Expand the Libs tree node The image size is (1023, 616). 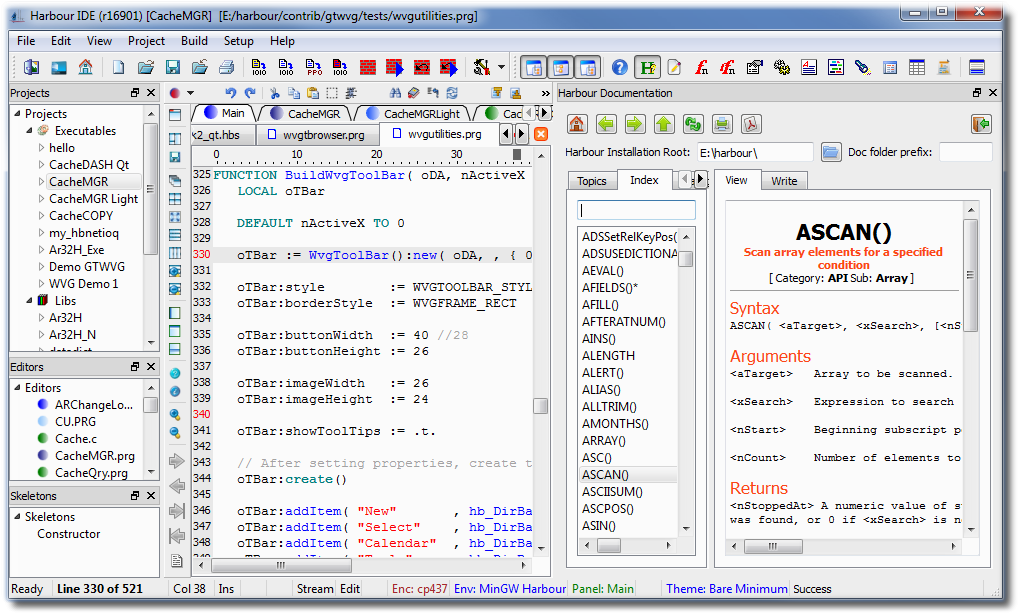[31, 300]
